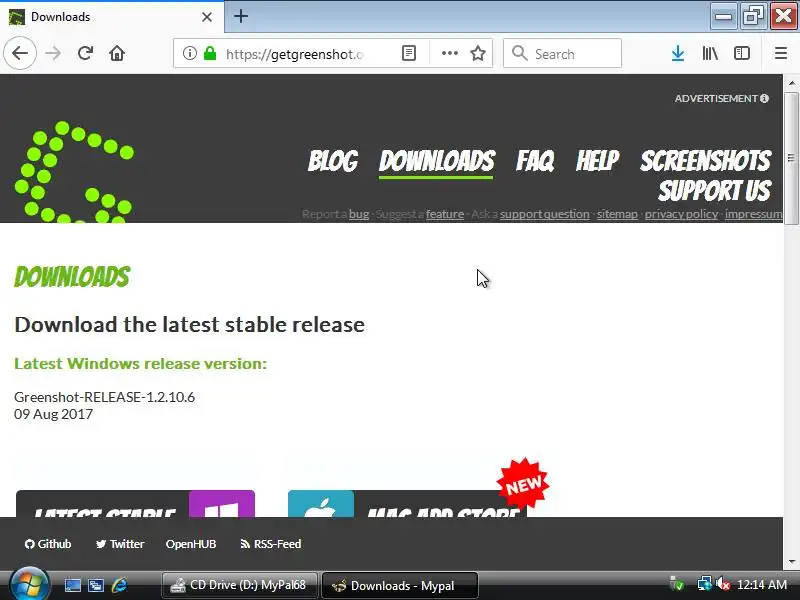Open the Github footer link
Screen dimensions: 800x600
[48, 544]
